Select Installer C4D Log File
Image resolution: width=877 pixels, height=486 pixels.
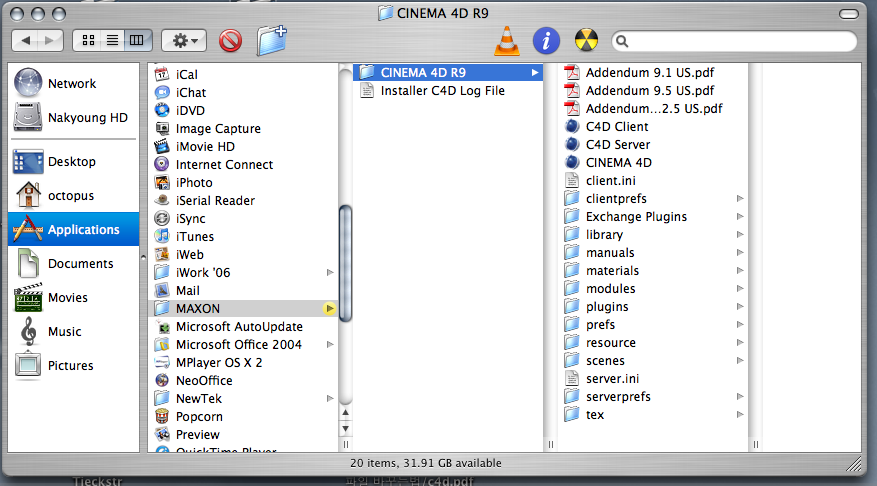448,91
